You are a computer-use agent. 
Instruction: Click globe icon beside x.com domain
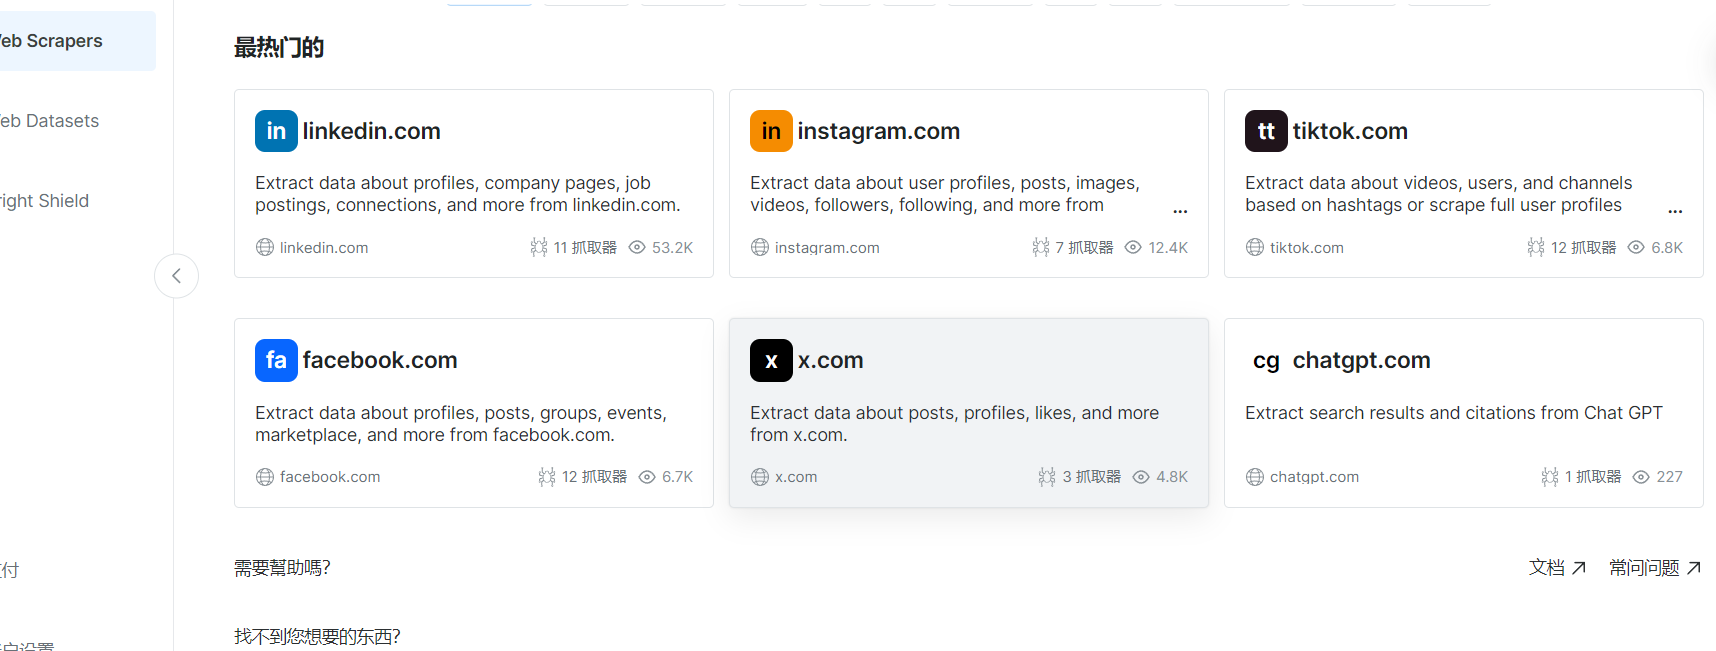pos(760,477)
